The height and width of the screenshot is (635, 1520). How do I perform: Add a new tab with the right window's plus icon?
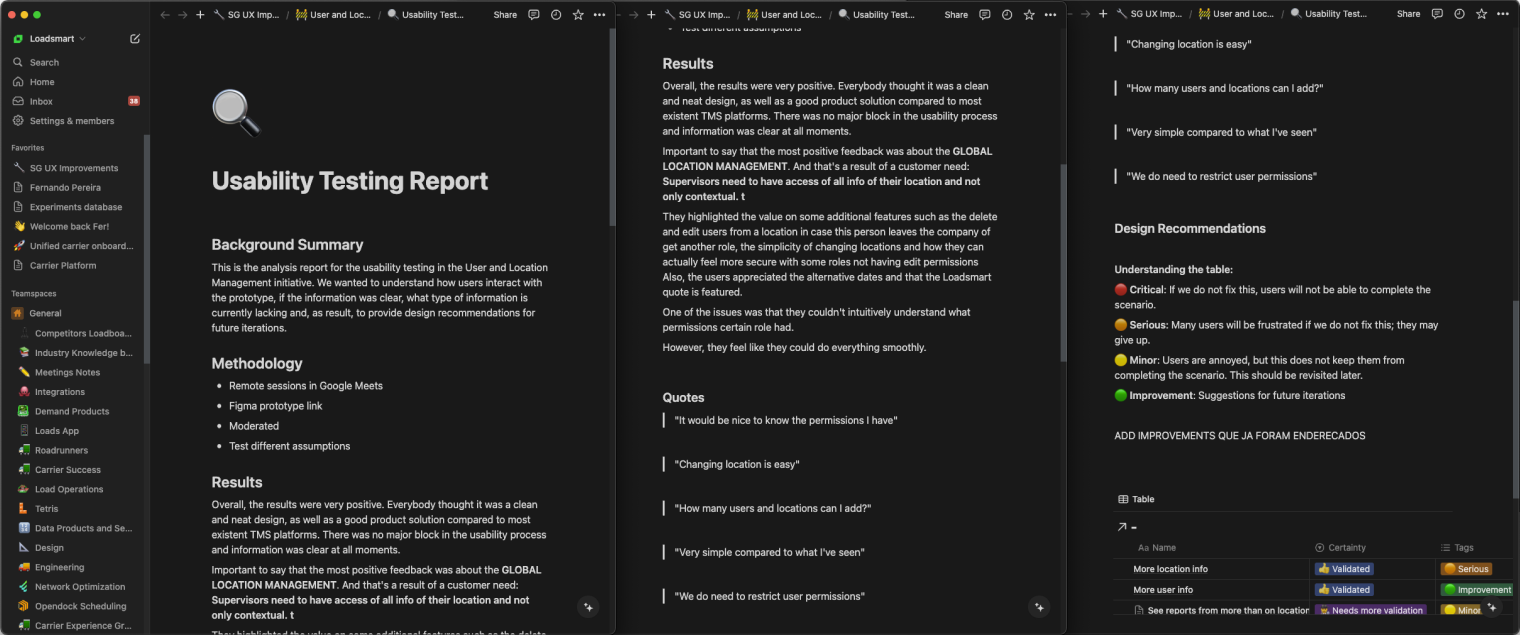pyautogui.click(x=1103, y=15)
